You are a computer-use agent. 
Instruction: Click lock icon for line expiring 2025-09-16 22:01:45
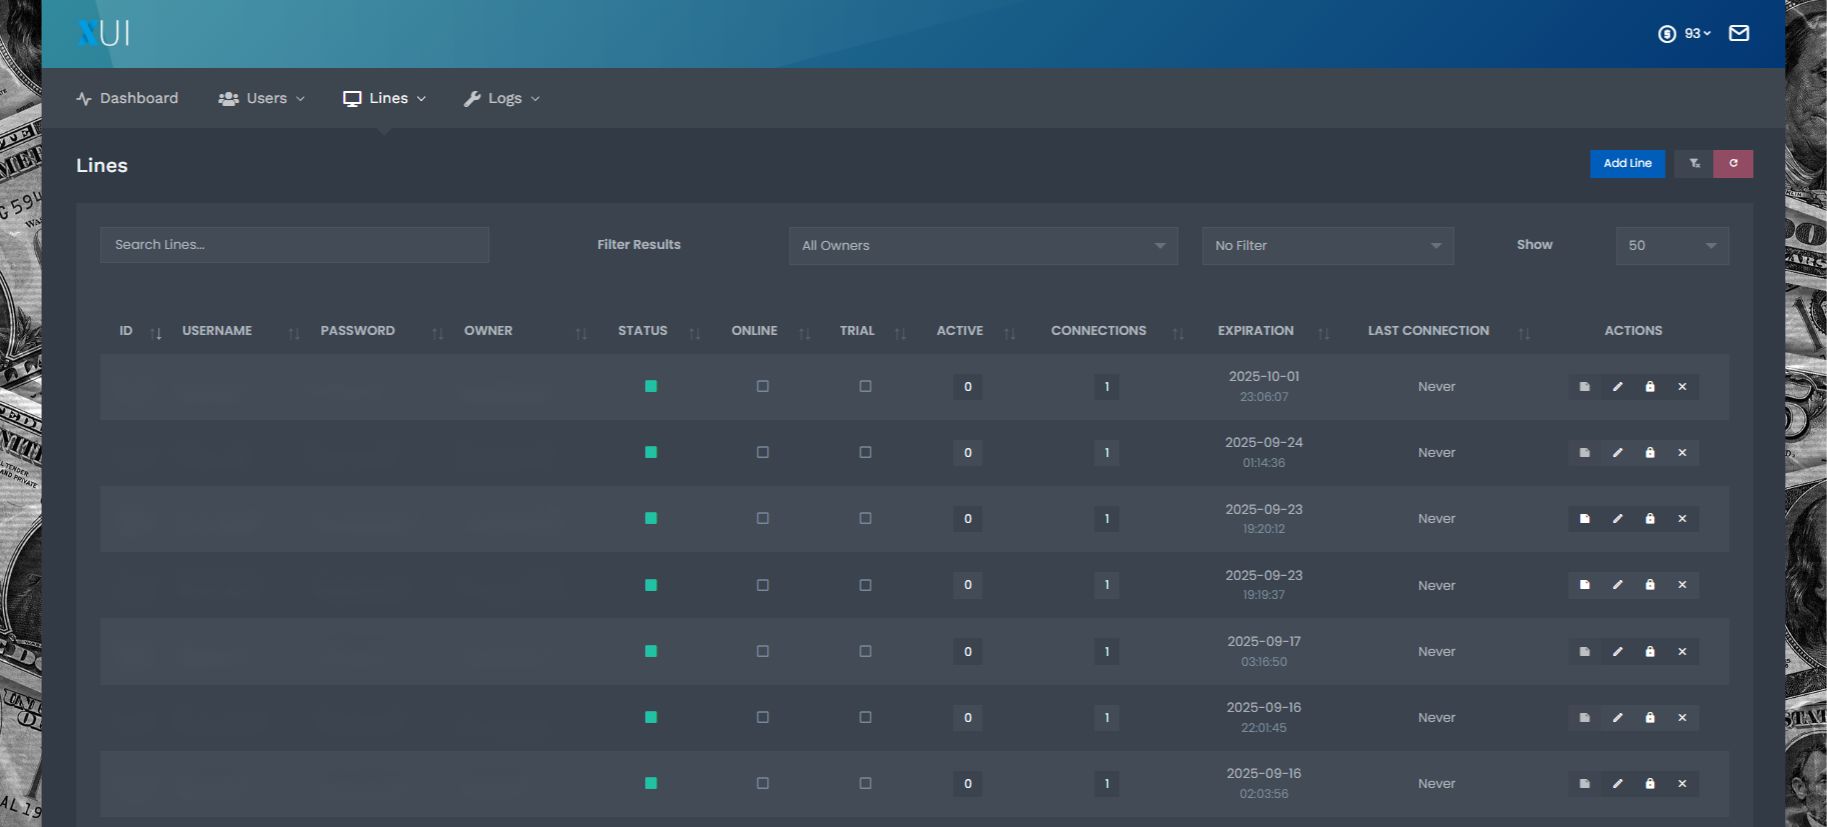(1650, 718)
